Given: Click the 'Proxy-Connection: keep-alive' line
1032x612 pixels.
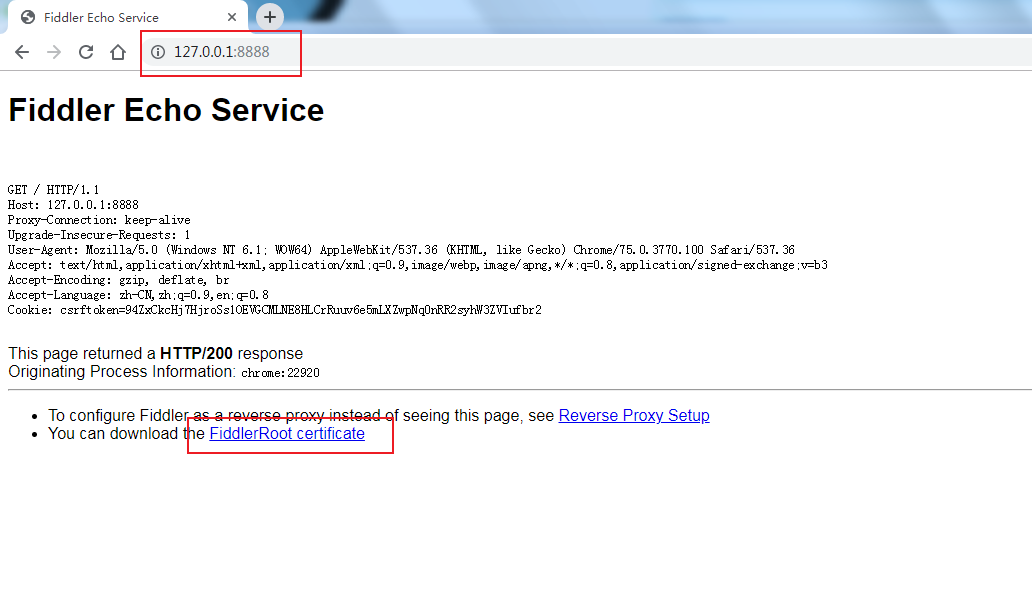Looking at the screenshot, I should [x=99, y=220].
